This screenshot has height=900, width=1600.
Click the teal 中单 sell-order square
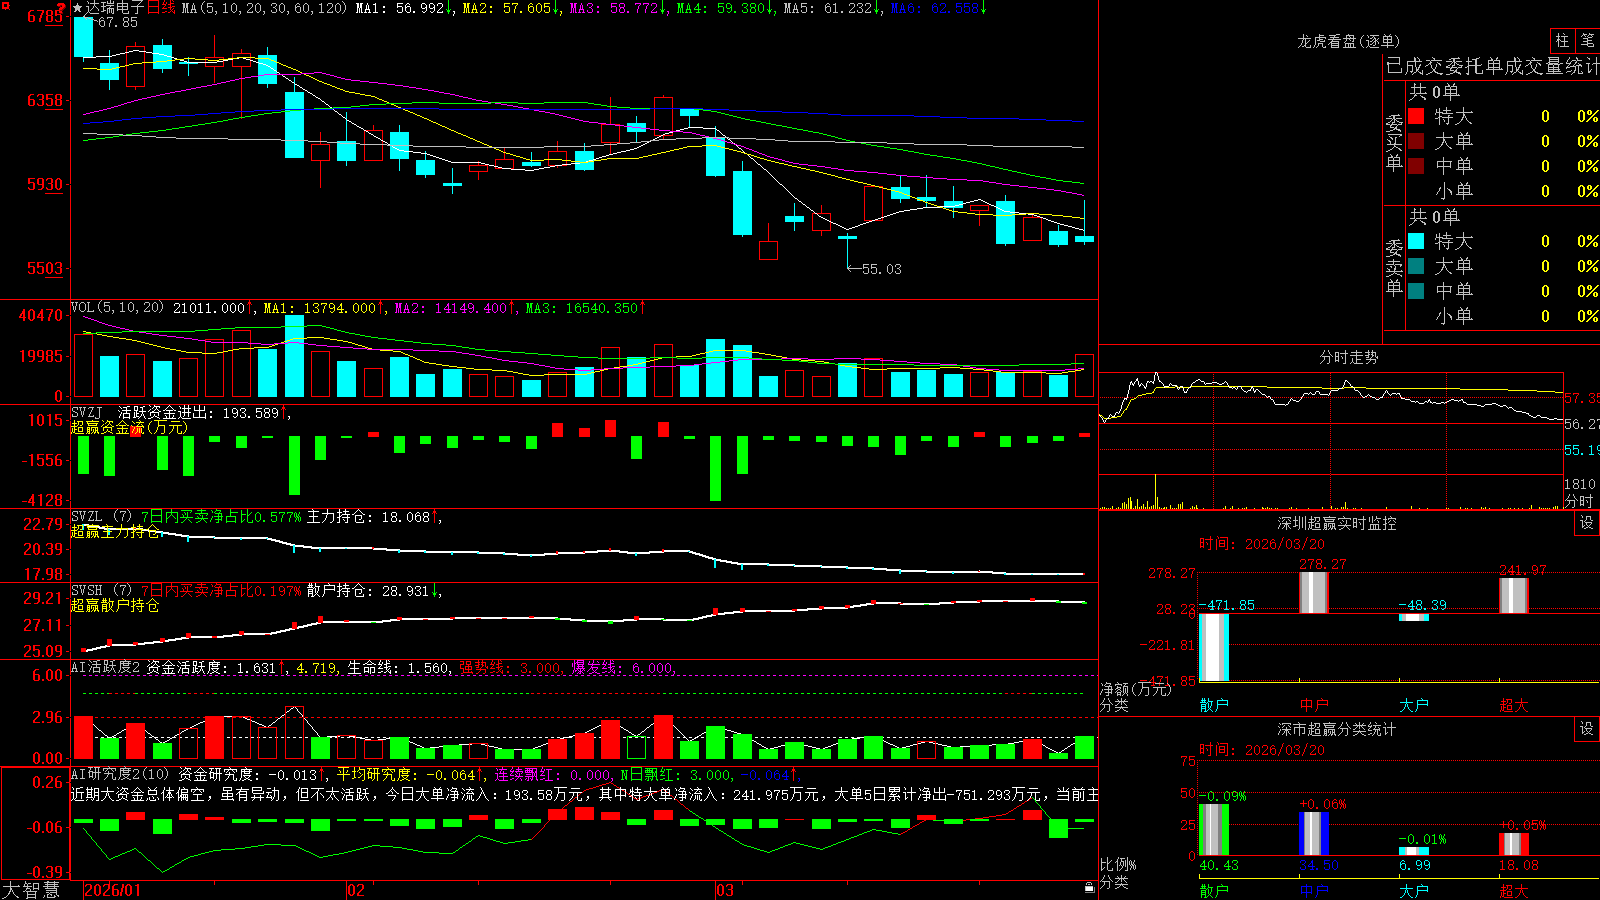tap(1416, 291)
